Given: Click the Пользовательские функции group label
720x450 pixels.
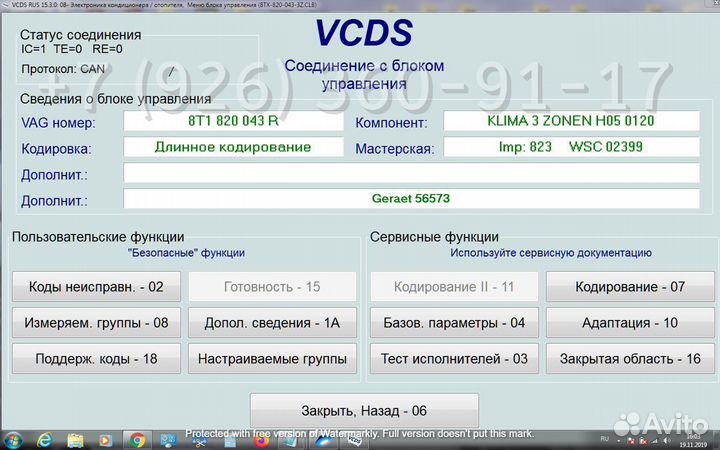Looking at the screenshot, I should 98,237.
